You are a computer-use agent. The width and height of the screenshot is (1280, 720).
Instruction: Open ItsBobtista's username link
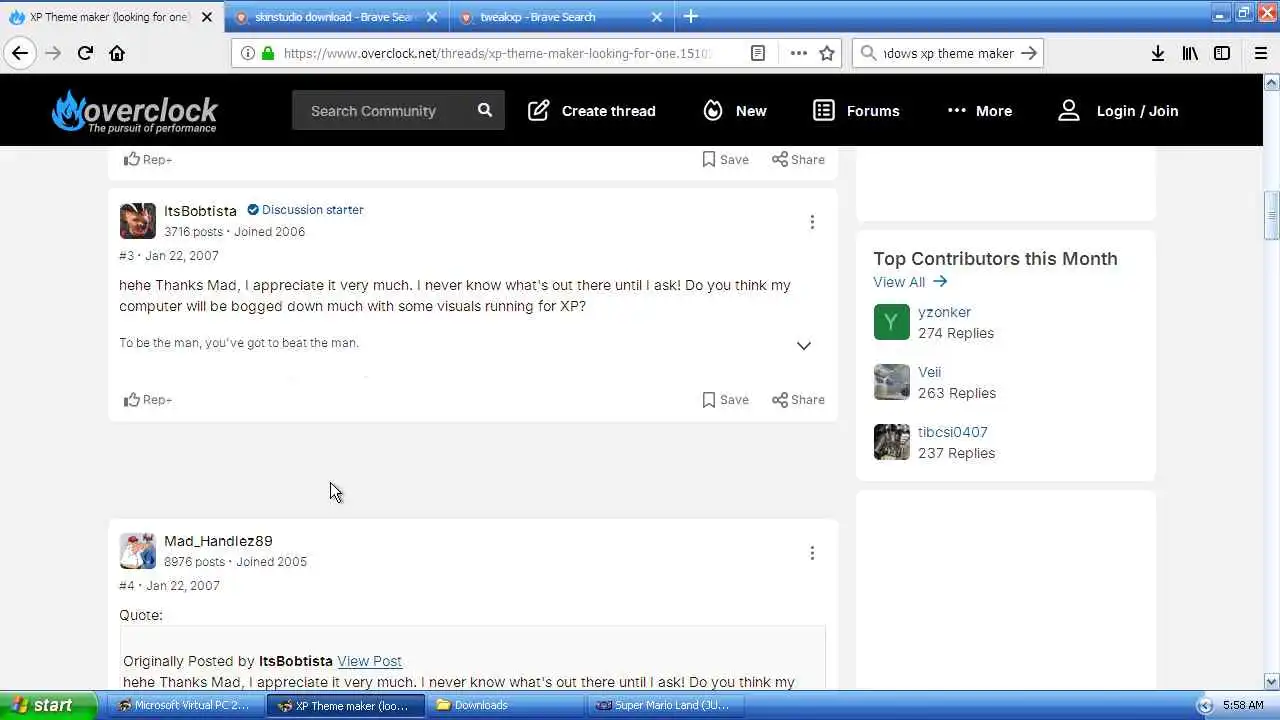[200, 211]
